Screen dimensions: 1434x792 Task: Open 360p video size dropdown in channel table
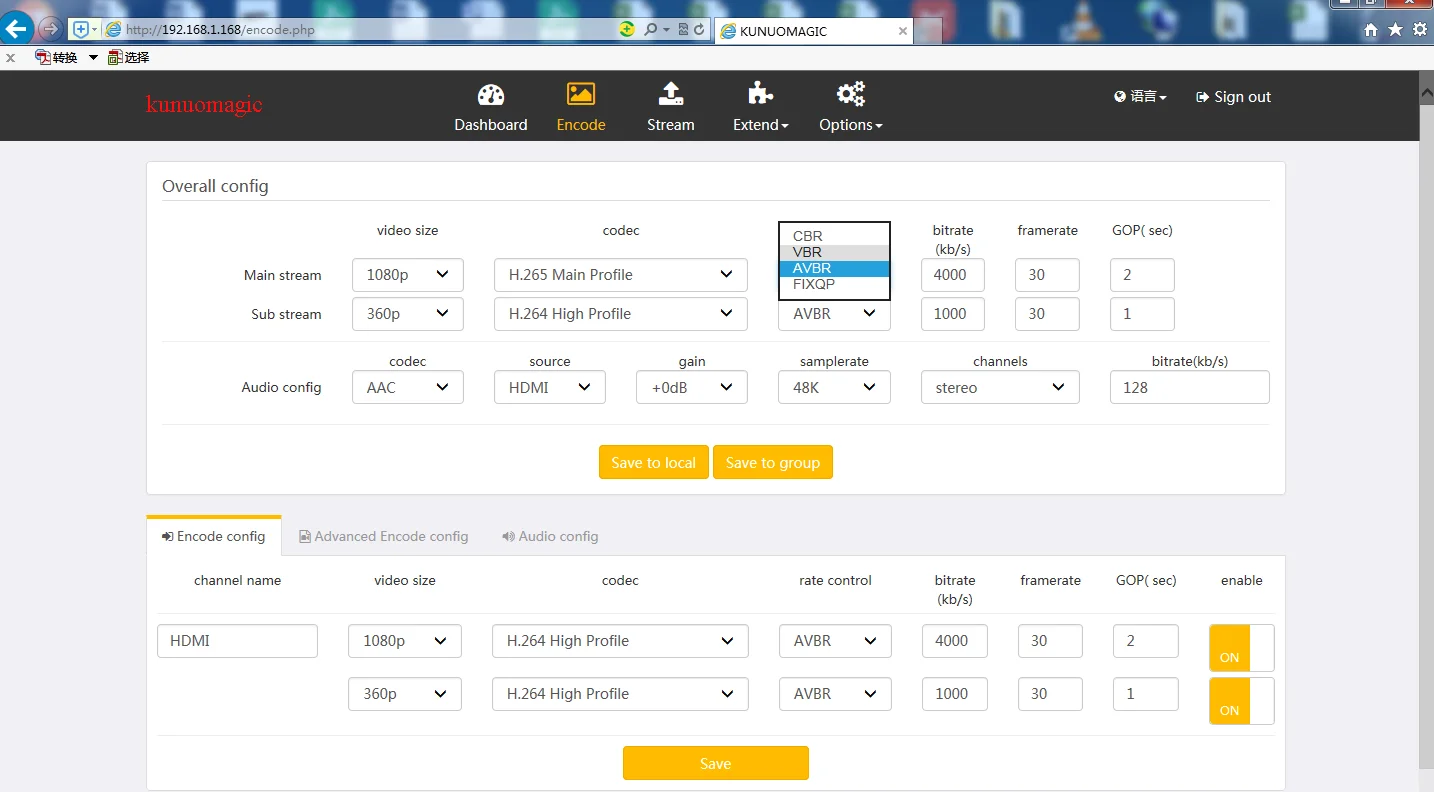click(x=405, y=694)
